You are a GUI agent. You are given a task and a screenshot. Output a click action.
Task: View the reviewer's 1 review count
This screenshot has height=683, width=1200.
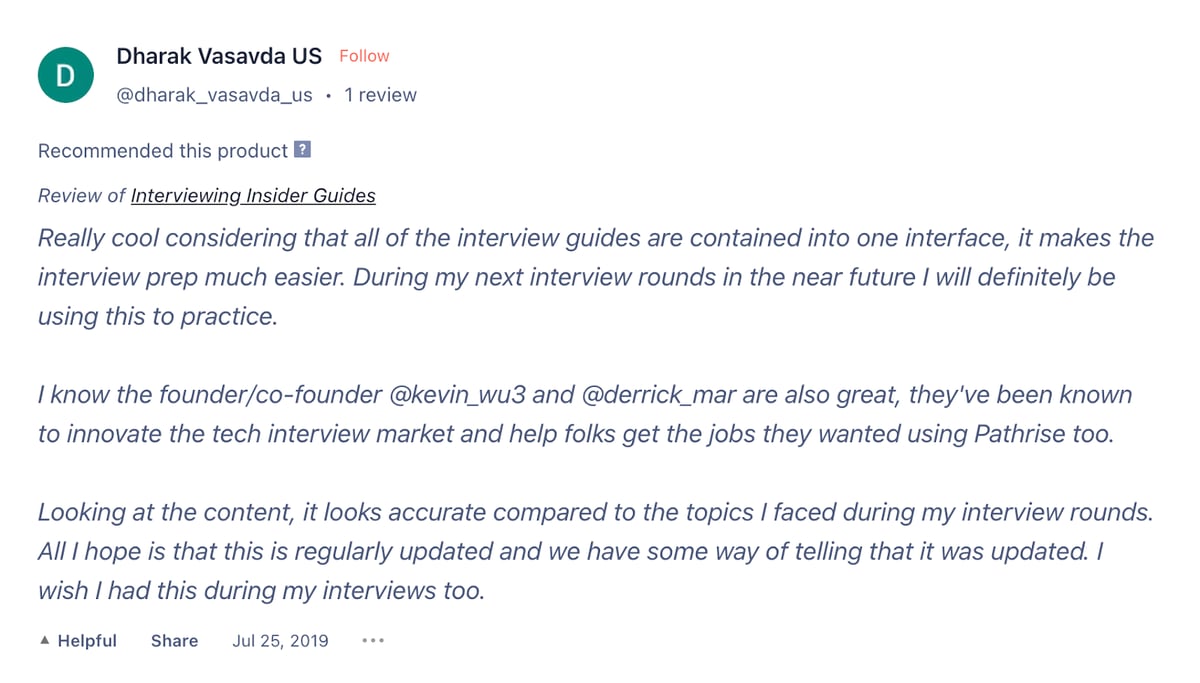pyautogui.click(x=380, y=95)
